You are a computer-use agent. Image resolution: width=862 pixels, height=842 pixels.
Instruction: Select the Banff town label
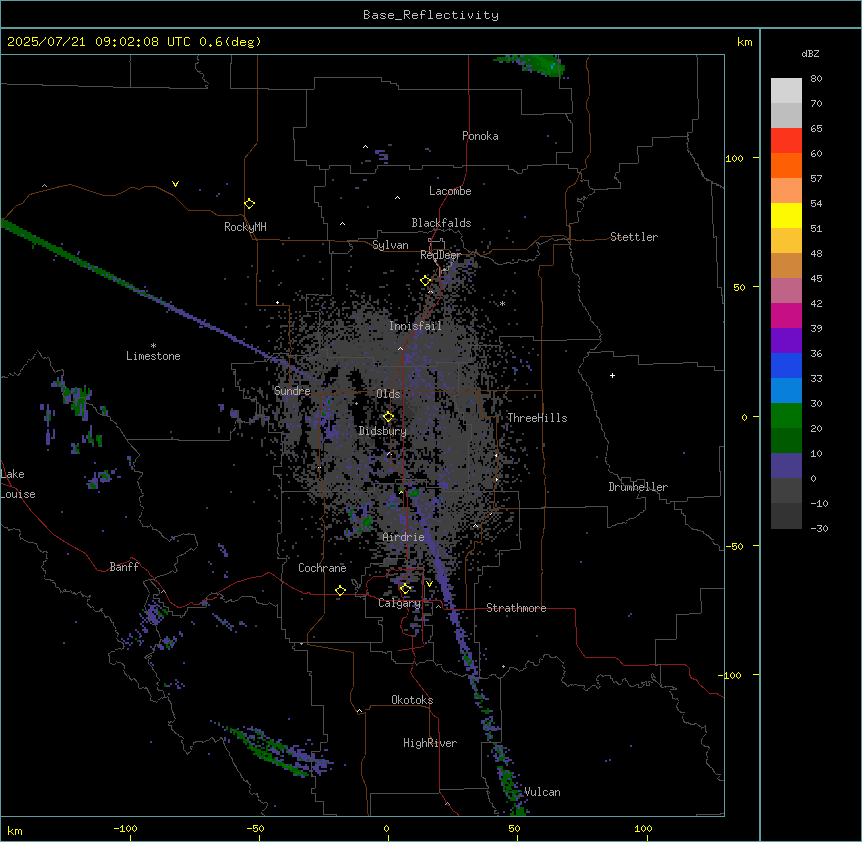coord(124,567)
